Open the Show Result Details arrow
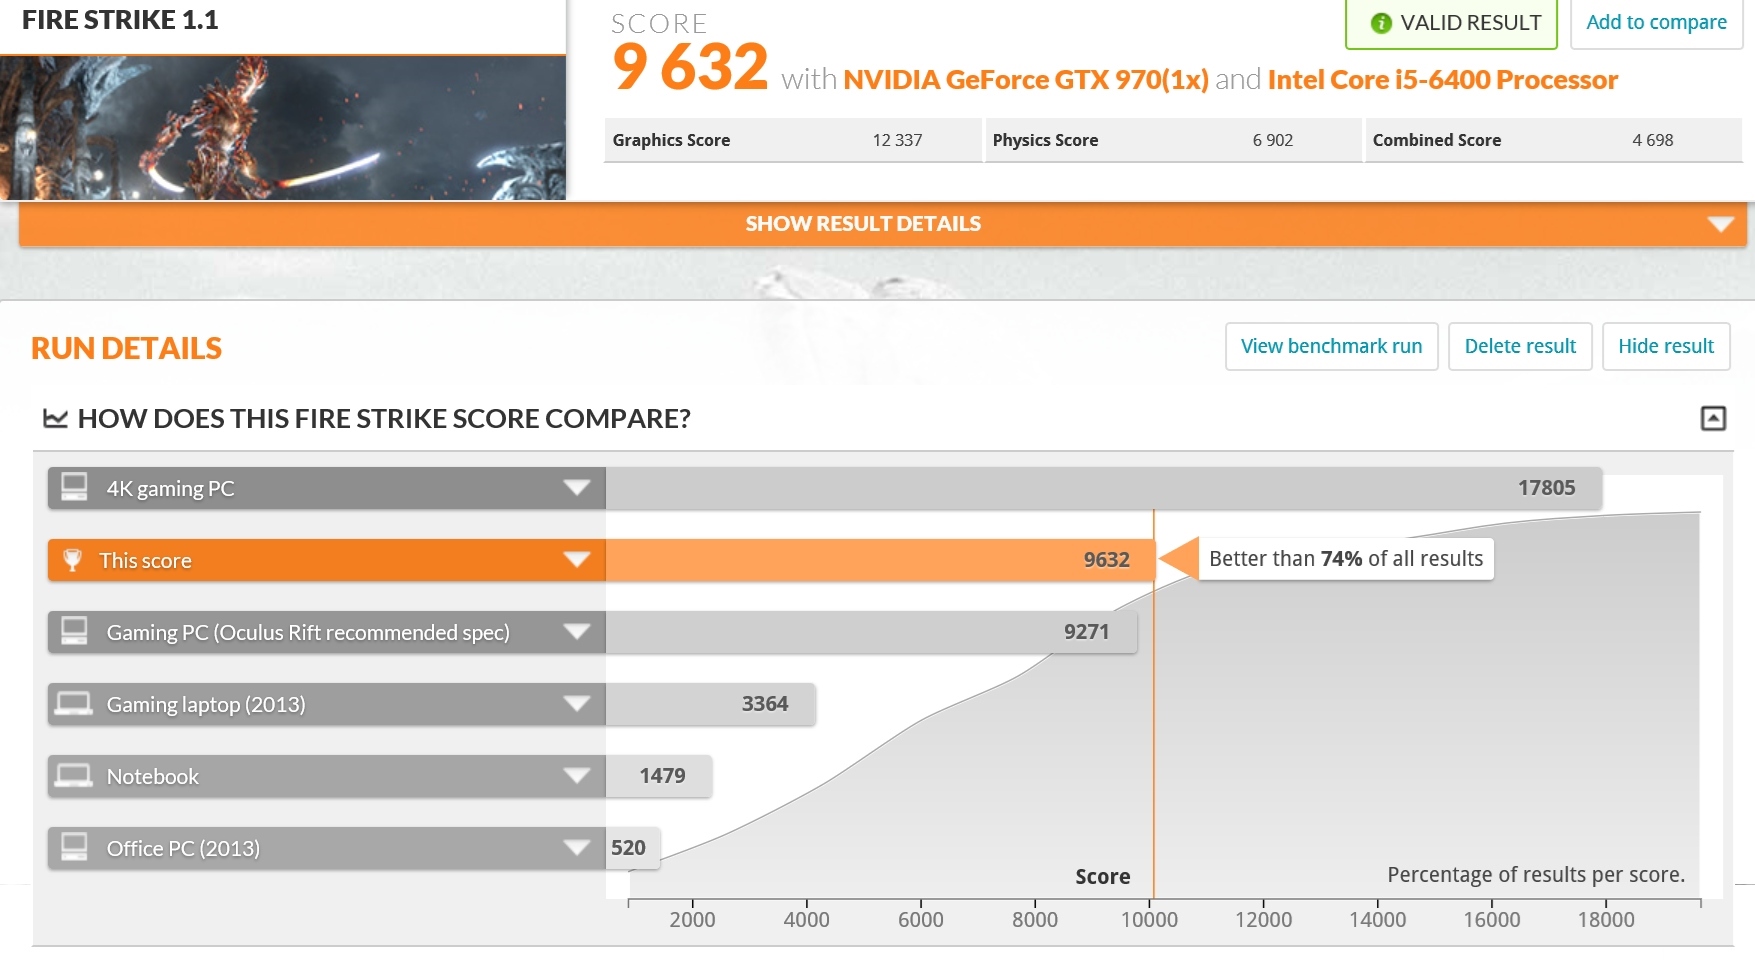Image resolution: width=1755 pixels, height=969 pixels. [x=1720, y=224]
